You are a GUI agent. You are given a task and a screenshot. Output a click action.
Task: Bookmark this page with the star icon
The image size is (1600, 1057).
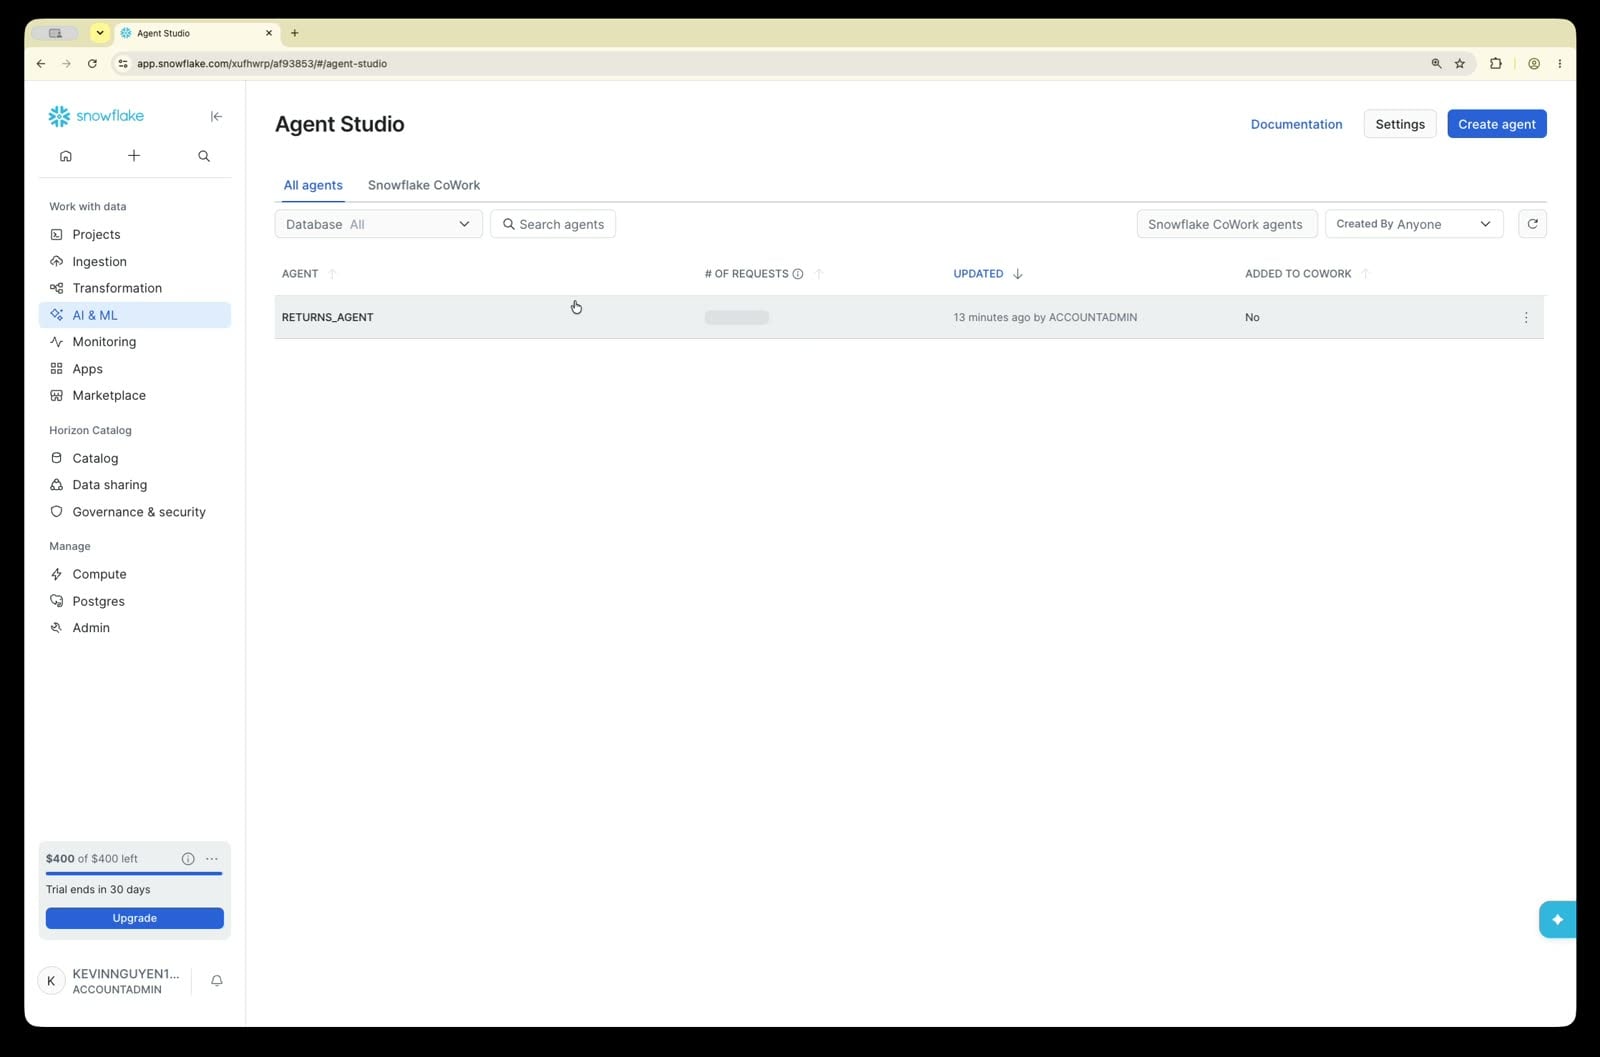click(x=1460, y=63)
